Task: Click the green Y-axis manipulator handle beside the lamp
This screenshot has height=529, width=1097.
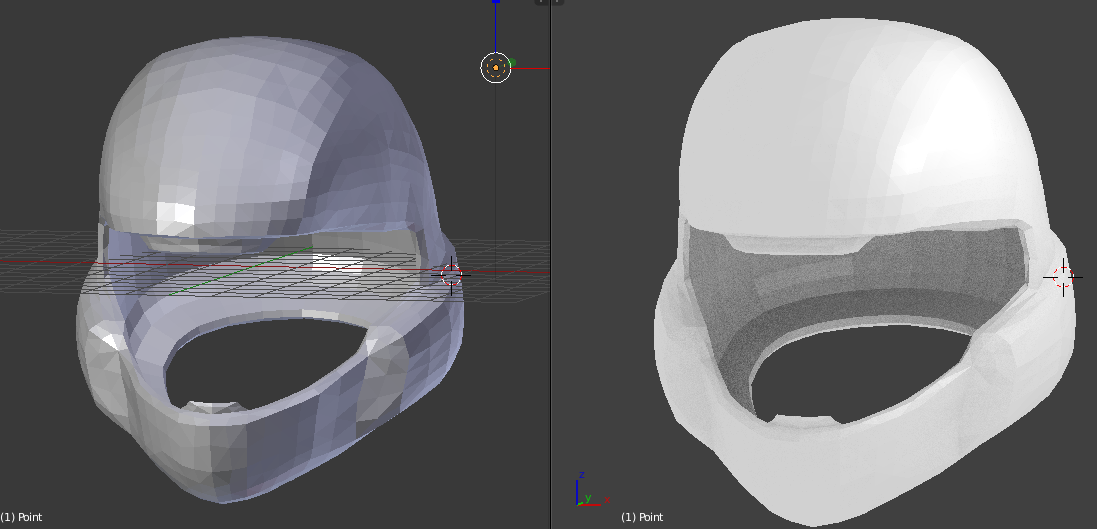Action: pyautogui.click(x=511, y=63)
